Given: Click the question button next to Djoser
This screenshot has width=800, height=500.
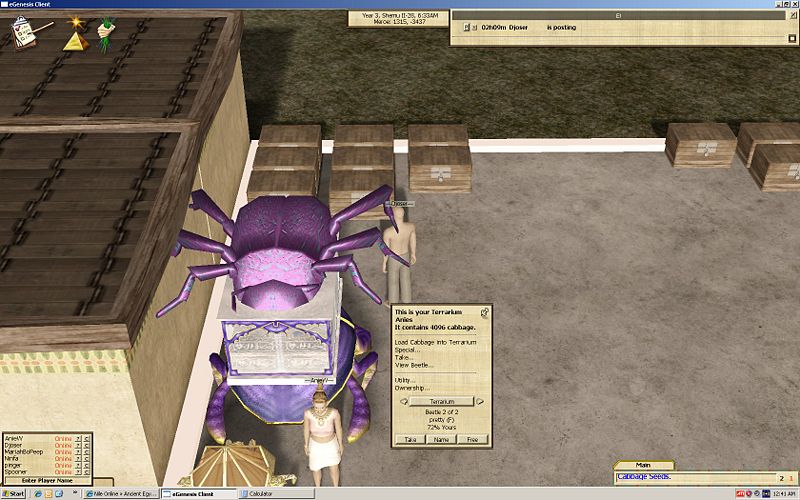Looking at the screenshot, I should coord(78,445).
